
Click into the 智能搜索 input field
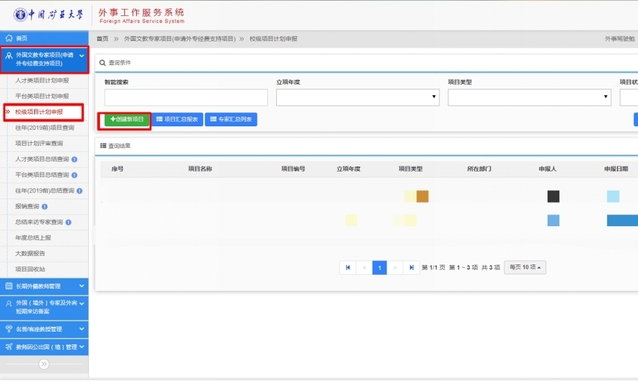click(186, 98)
